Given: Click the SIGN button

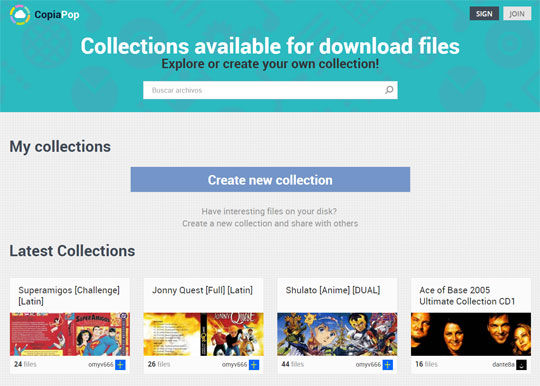Looking at the screenshot, I should pyautogui.click(x=484, y=14).
